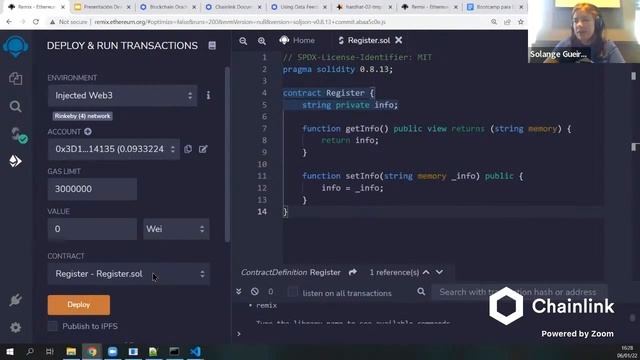The image size is (640, 360).
Task: Open Zoom app in taskbar
Action: (x=113, y=351)
